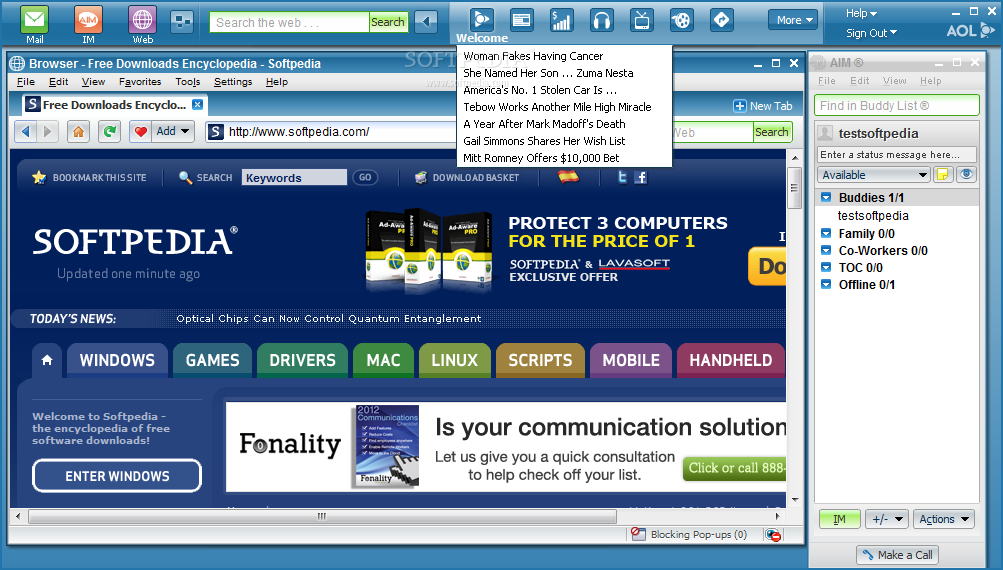Open the browser Favorites menu
Image resolution: width=1003 pixels, height=570 pixels.
tap(140, 82)
